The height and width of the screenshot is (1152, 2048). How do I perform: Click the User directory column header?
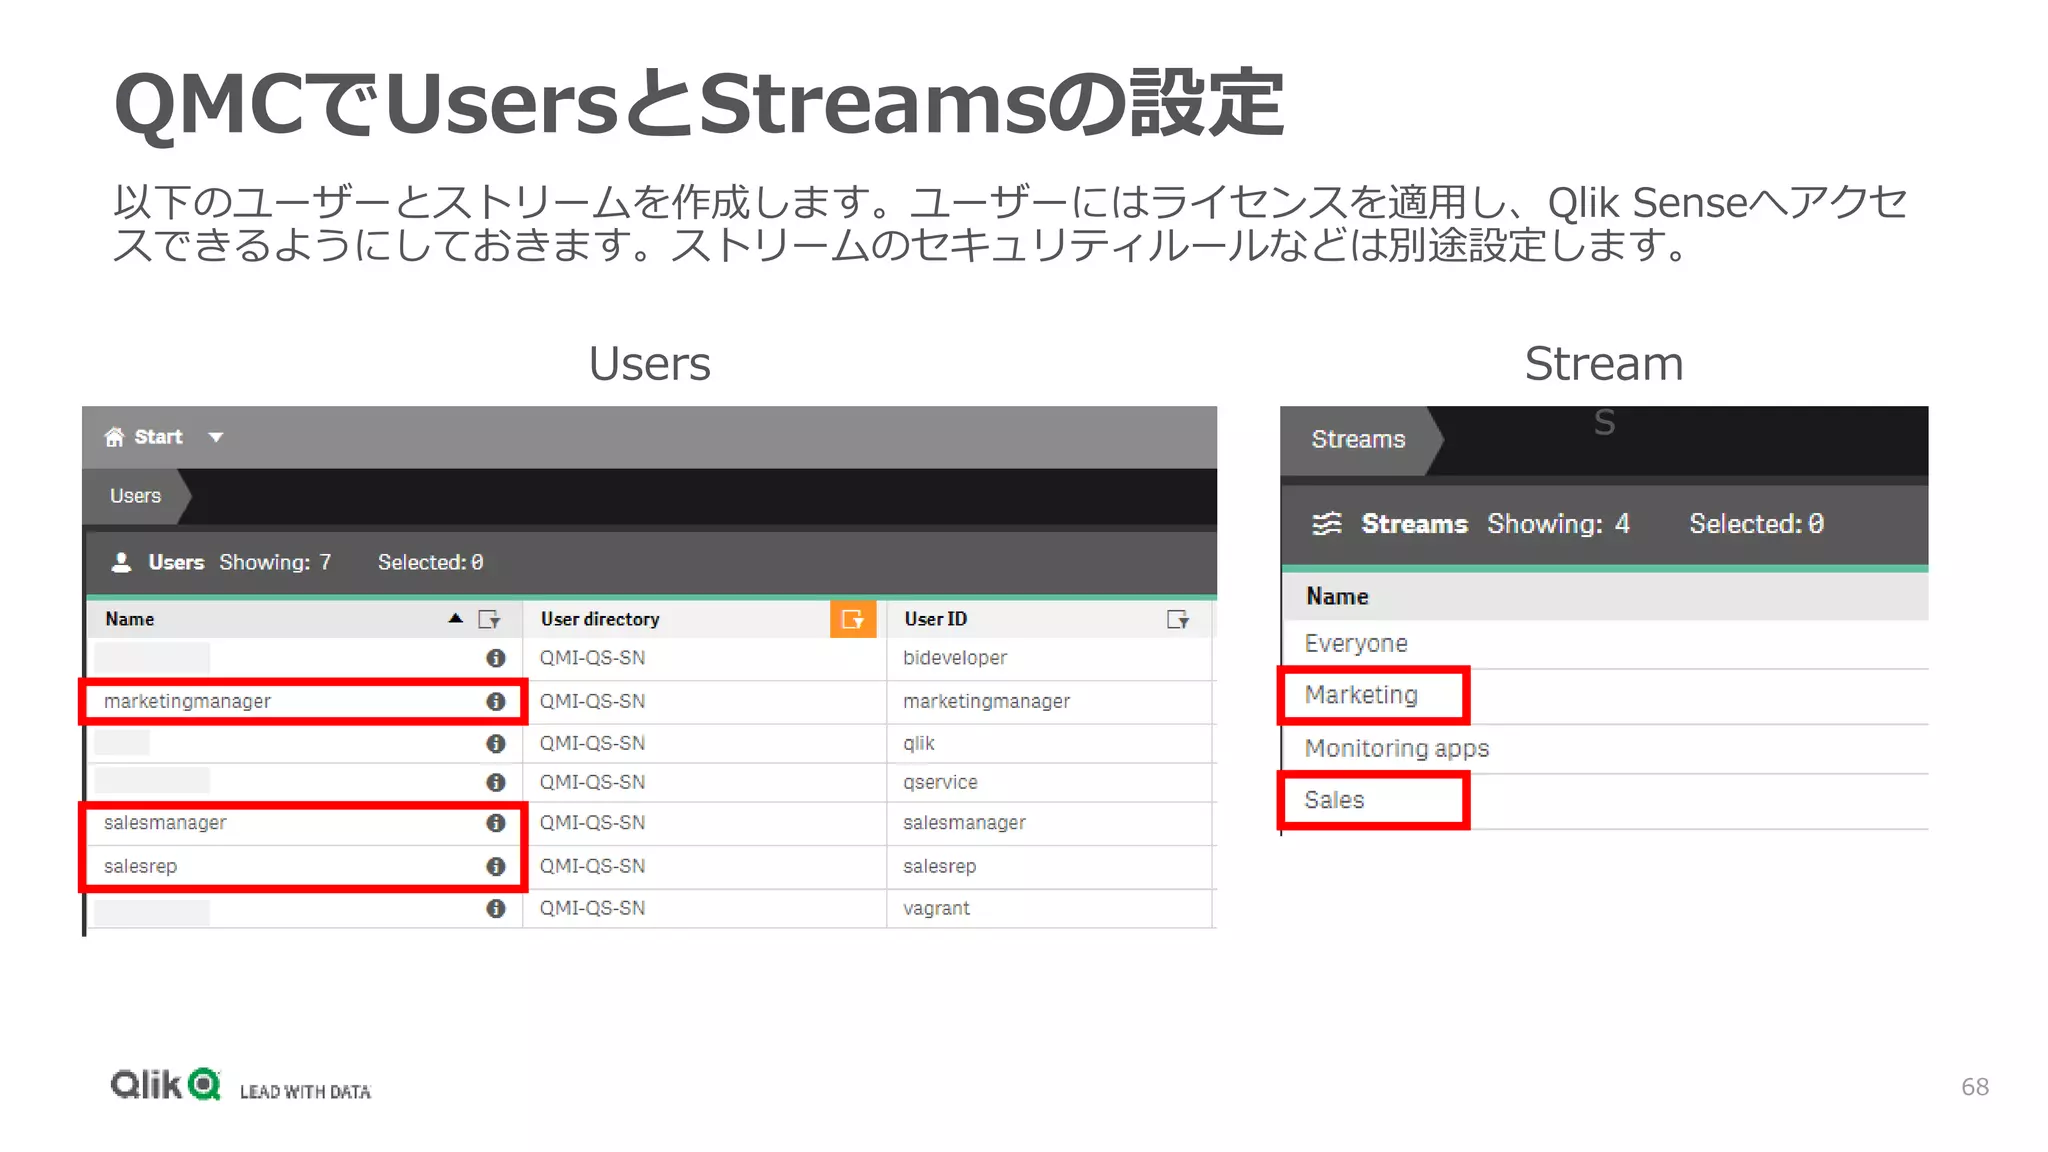(x=600, y=619)
